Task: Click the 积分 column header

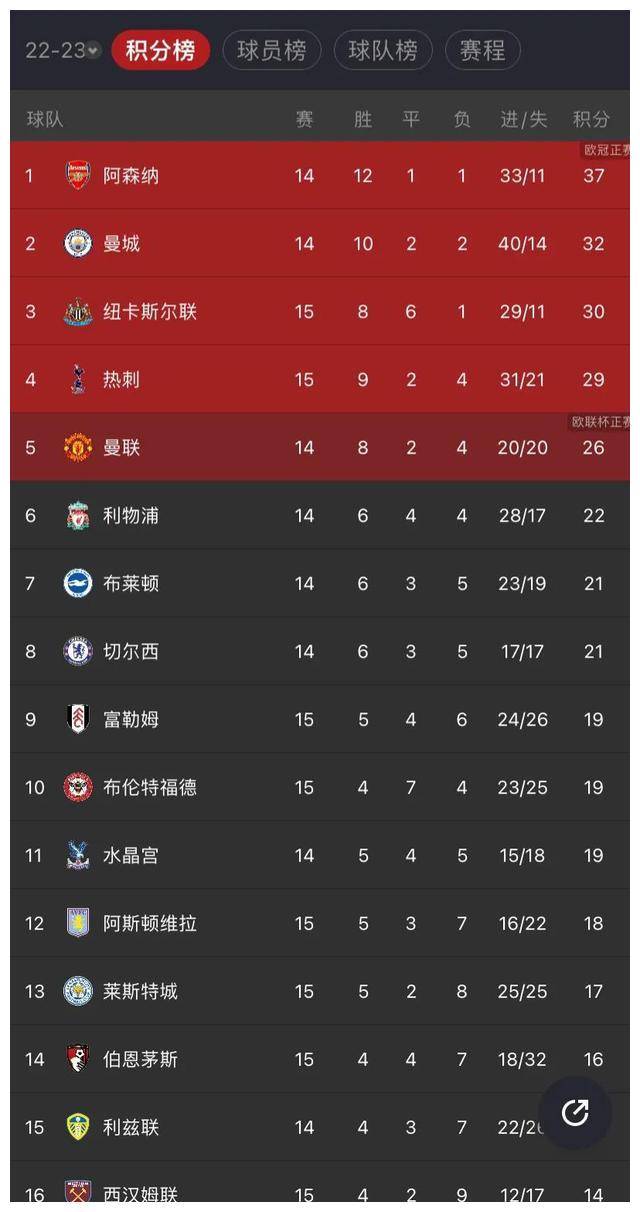Action: click(591, 119)
